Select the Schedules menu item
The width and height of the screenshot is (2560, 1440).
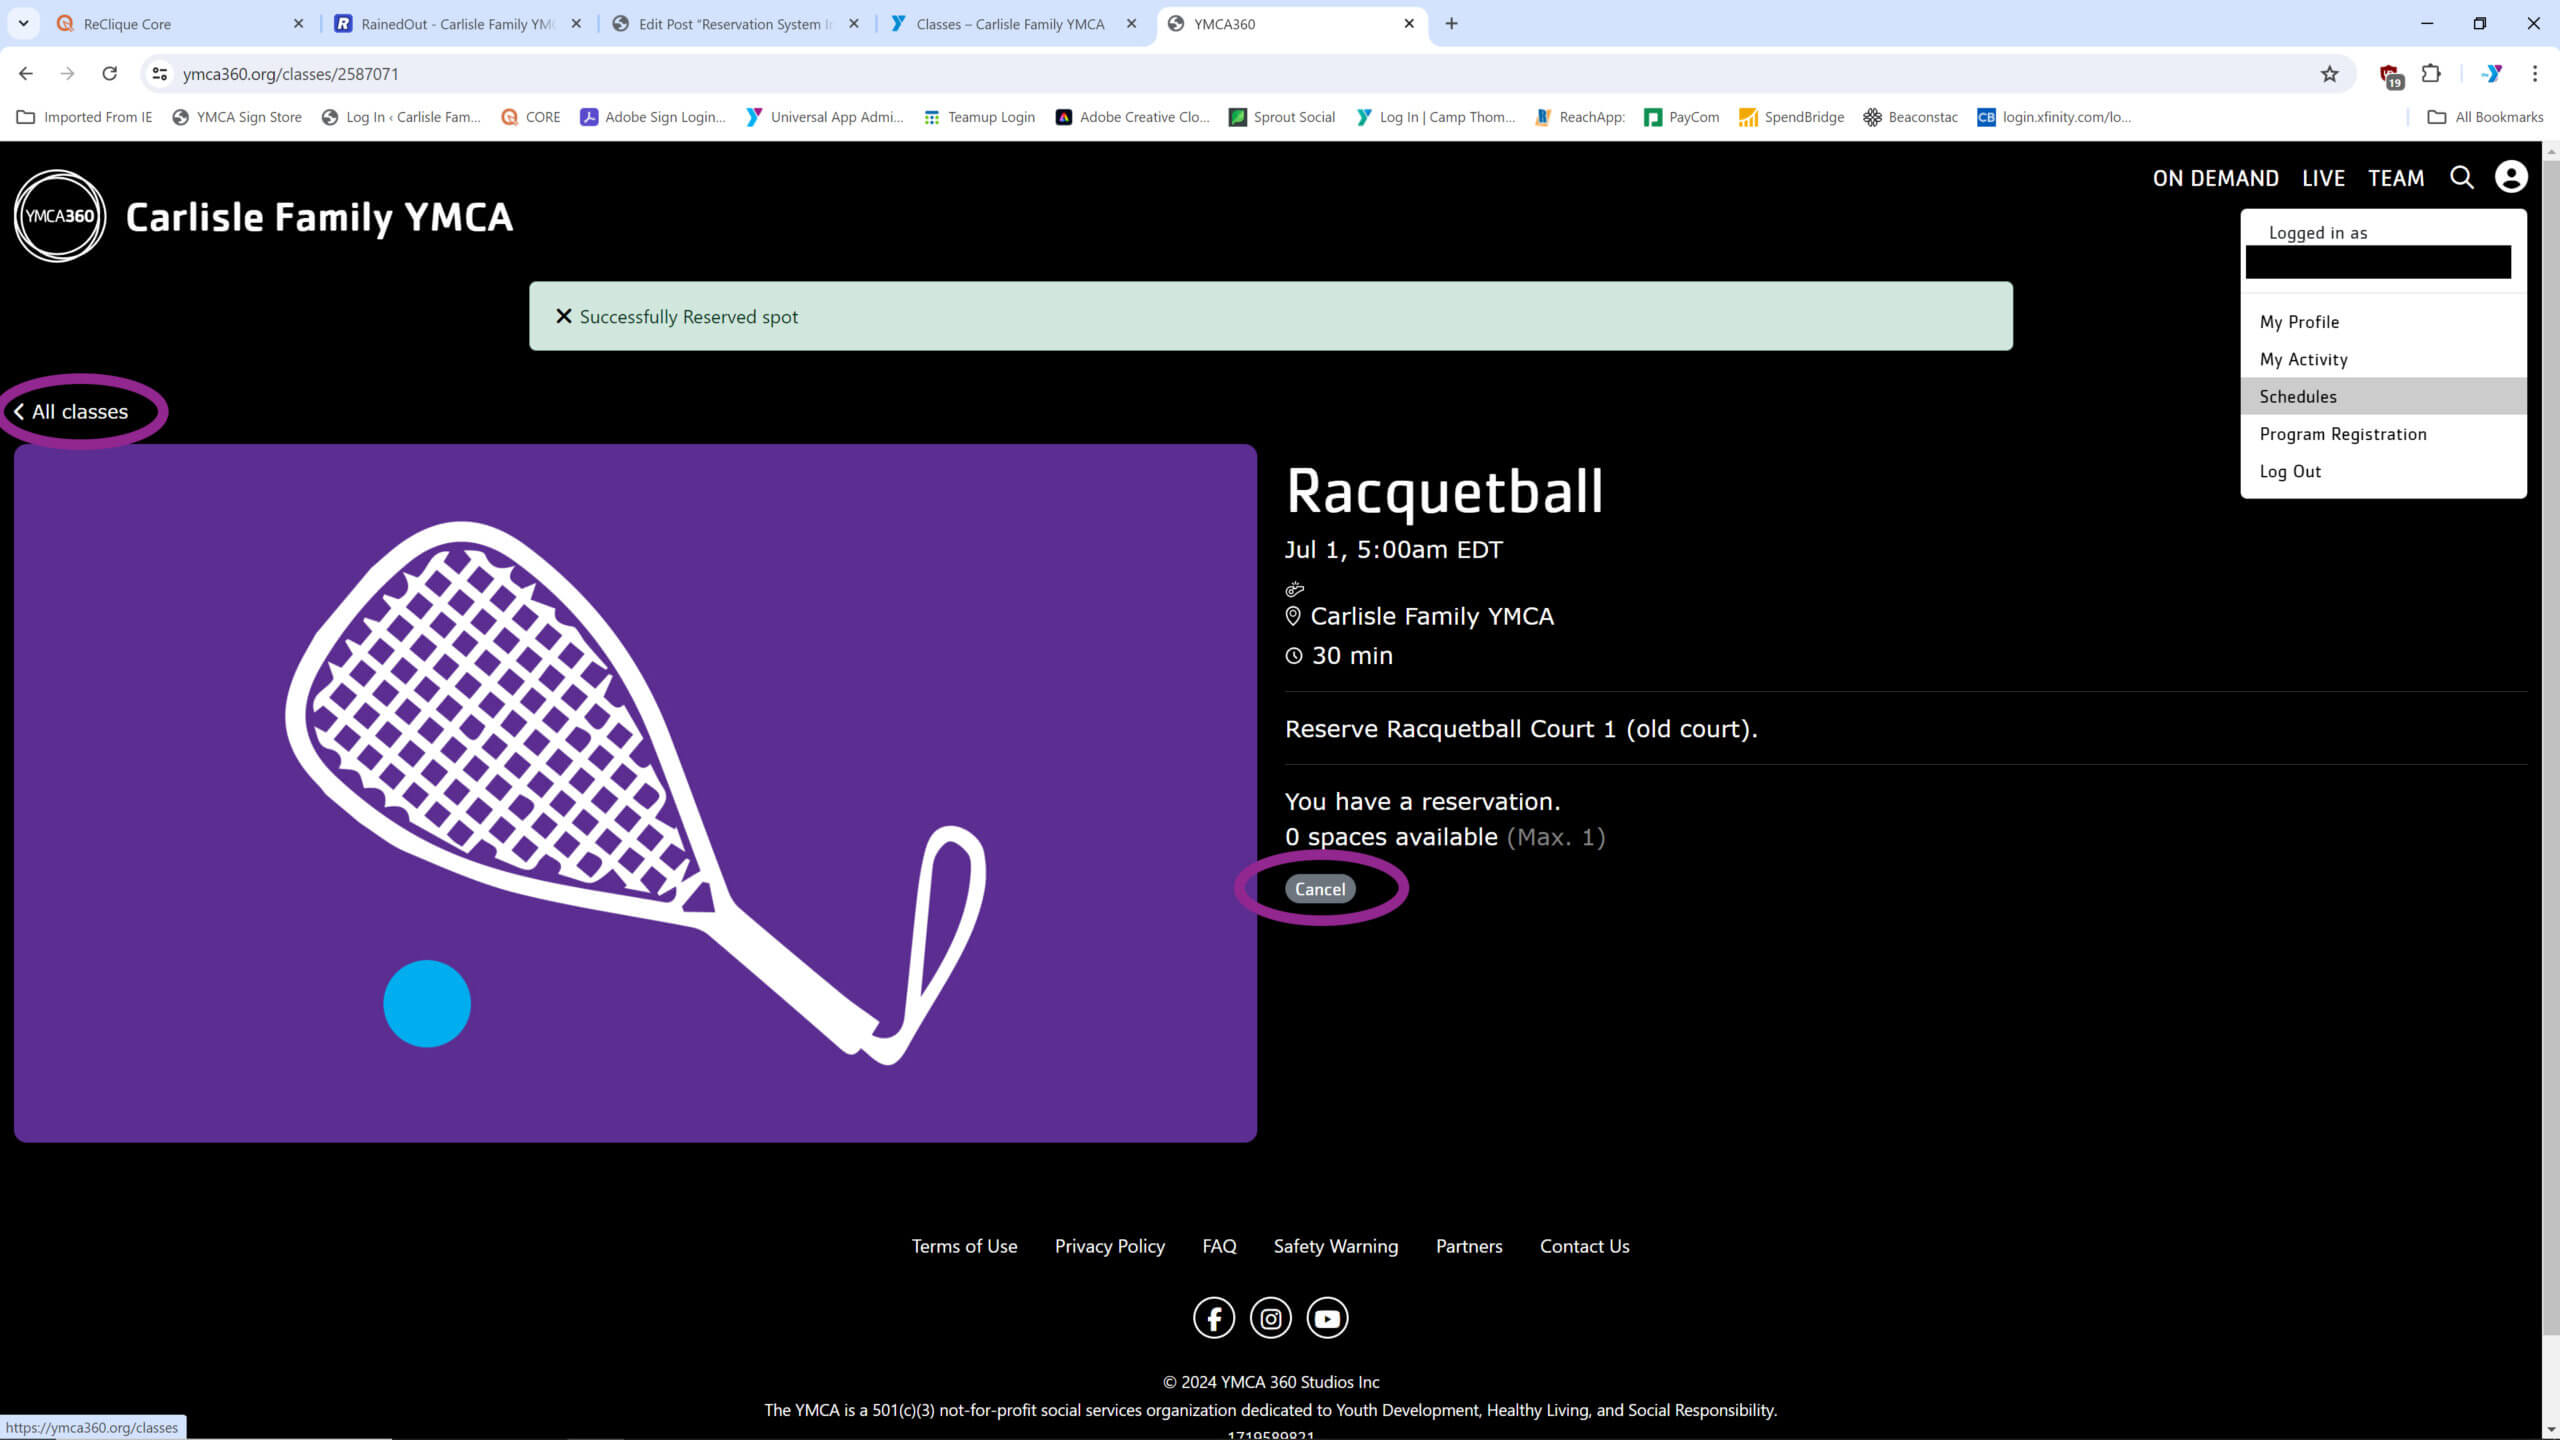(x=2298, y=396)
